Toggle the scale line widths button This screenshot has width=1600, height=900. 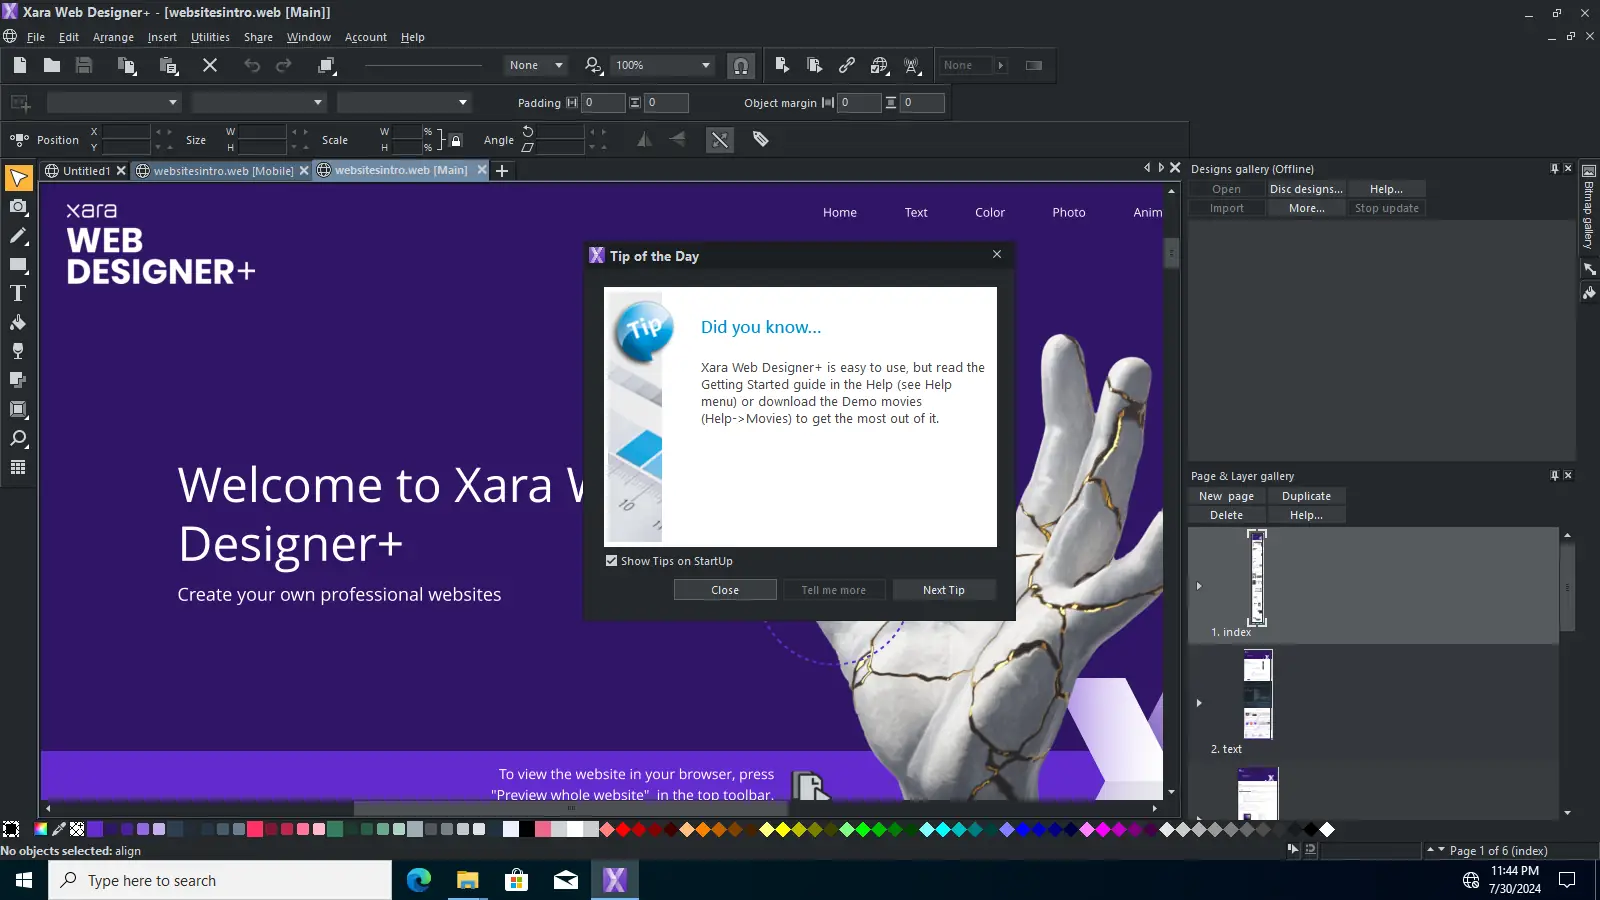click(x=720, y=139)
